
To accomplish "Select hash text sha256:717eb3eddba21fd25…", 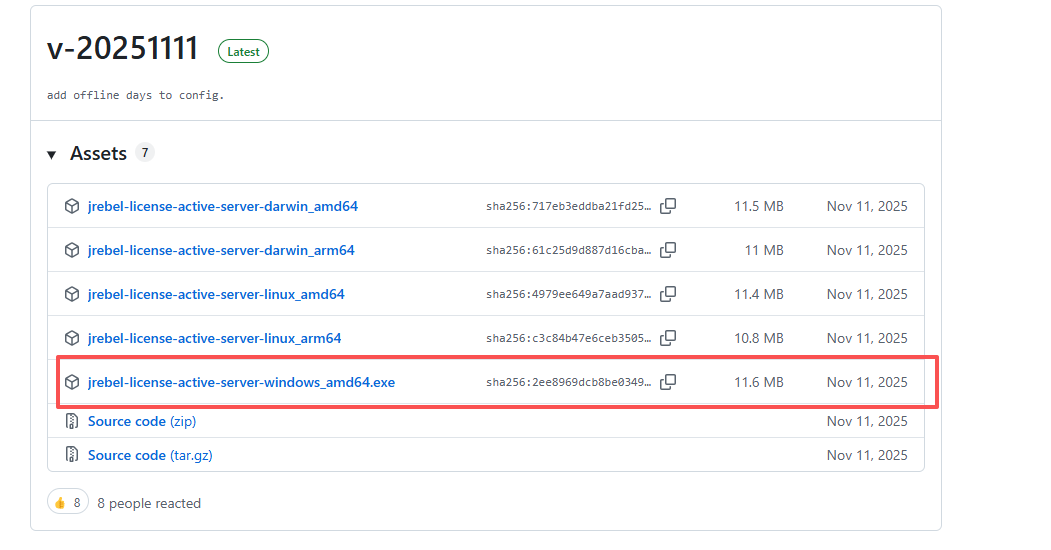I will point(568,206).
